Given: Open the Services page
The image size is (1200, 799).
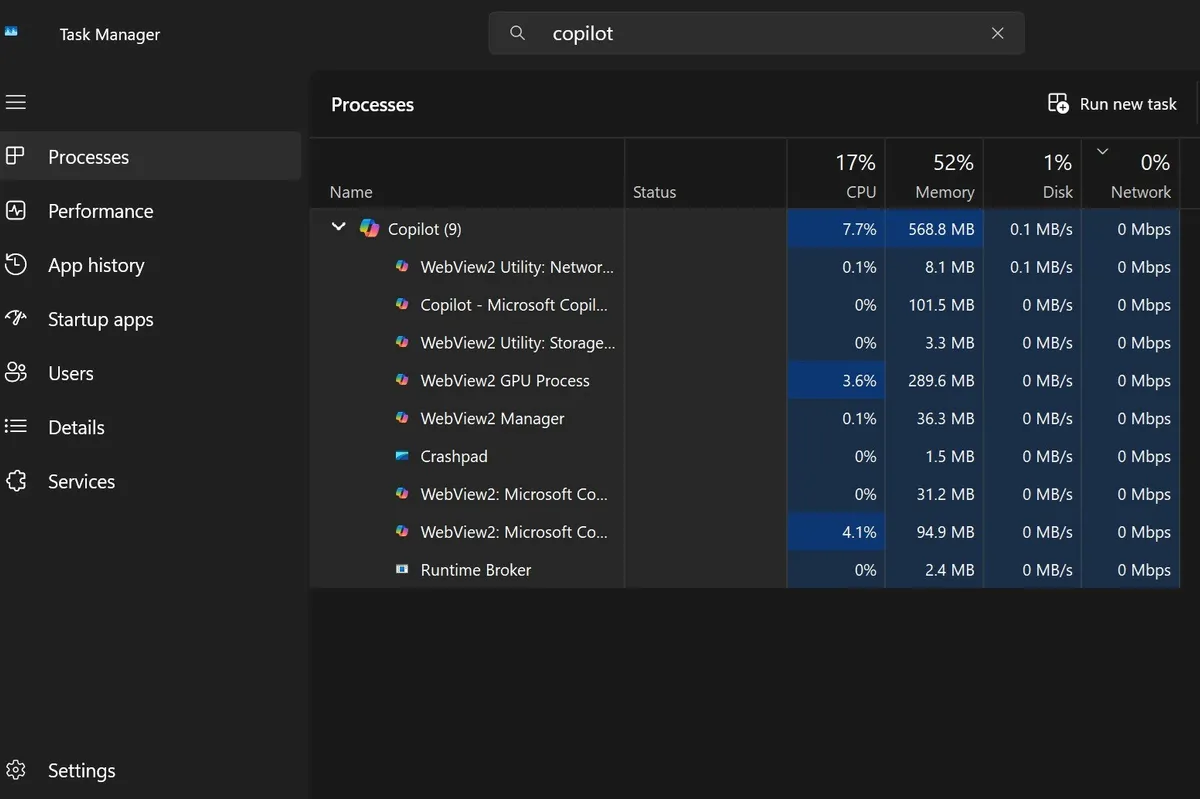Looking at the screenshot, I should 150,481.
